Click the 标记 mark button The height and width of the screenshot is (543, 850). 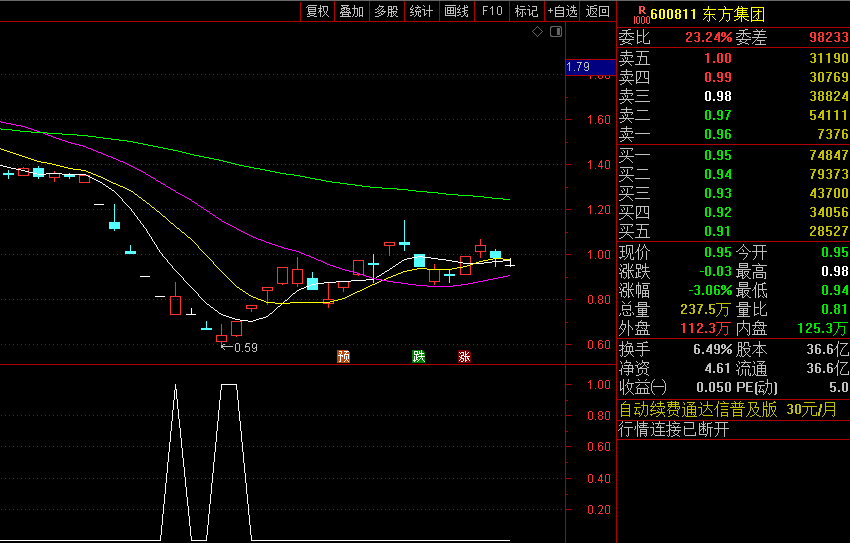coord(526,11)
